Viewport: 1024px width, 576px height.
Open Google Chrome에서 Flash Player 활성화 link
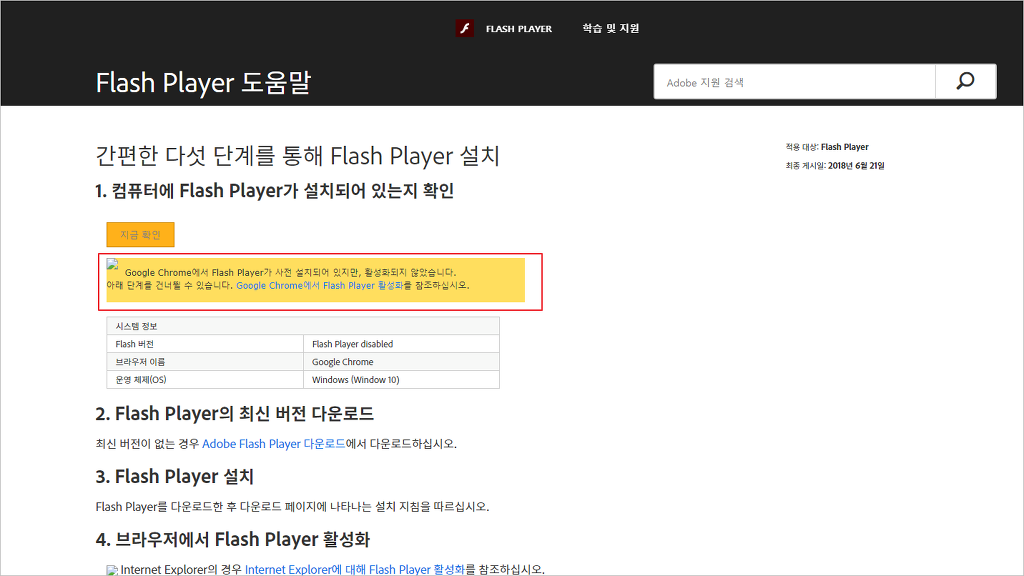[319, 285]
